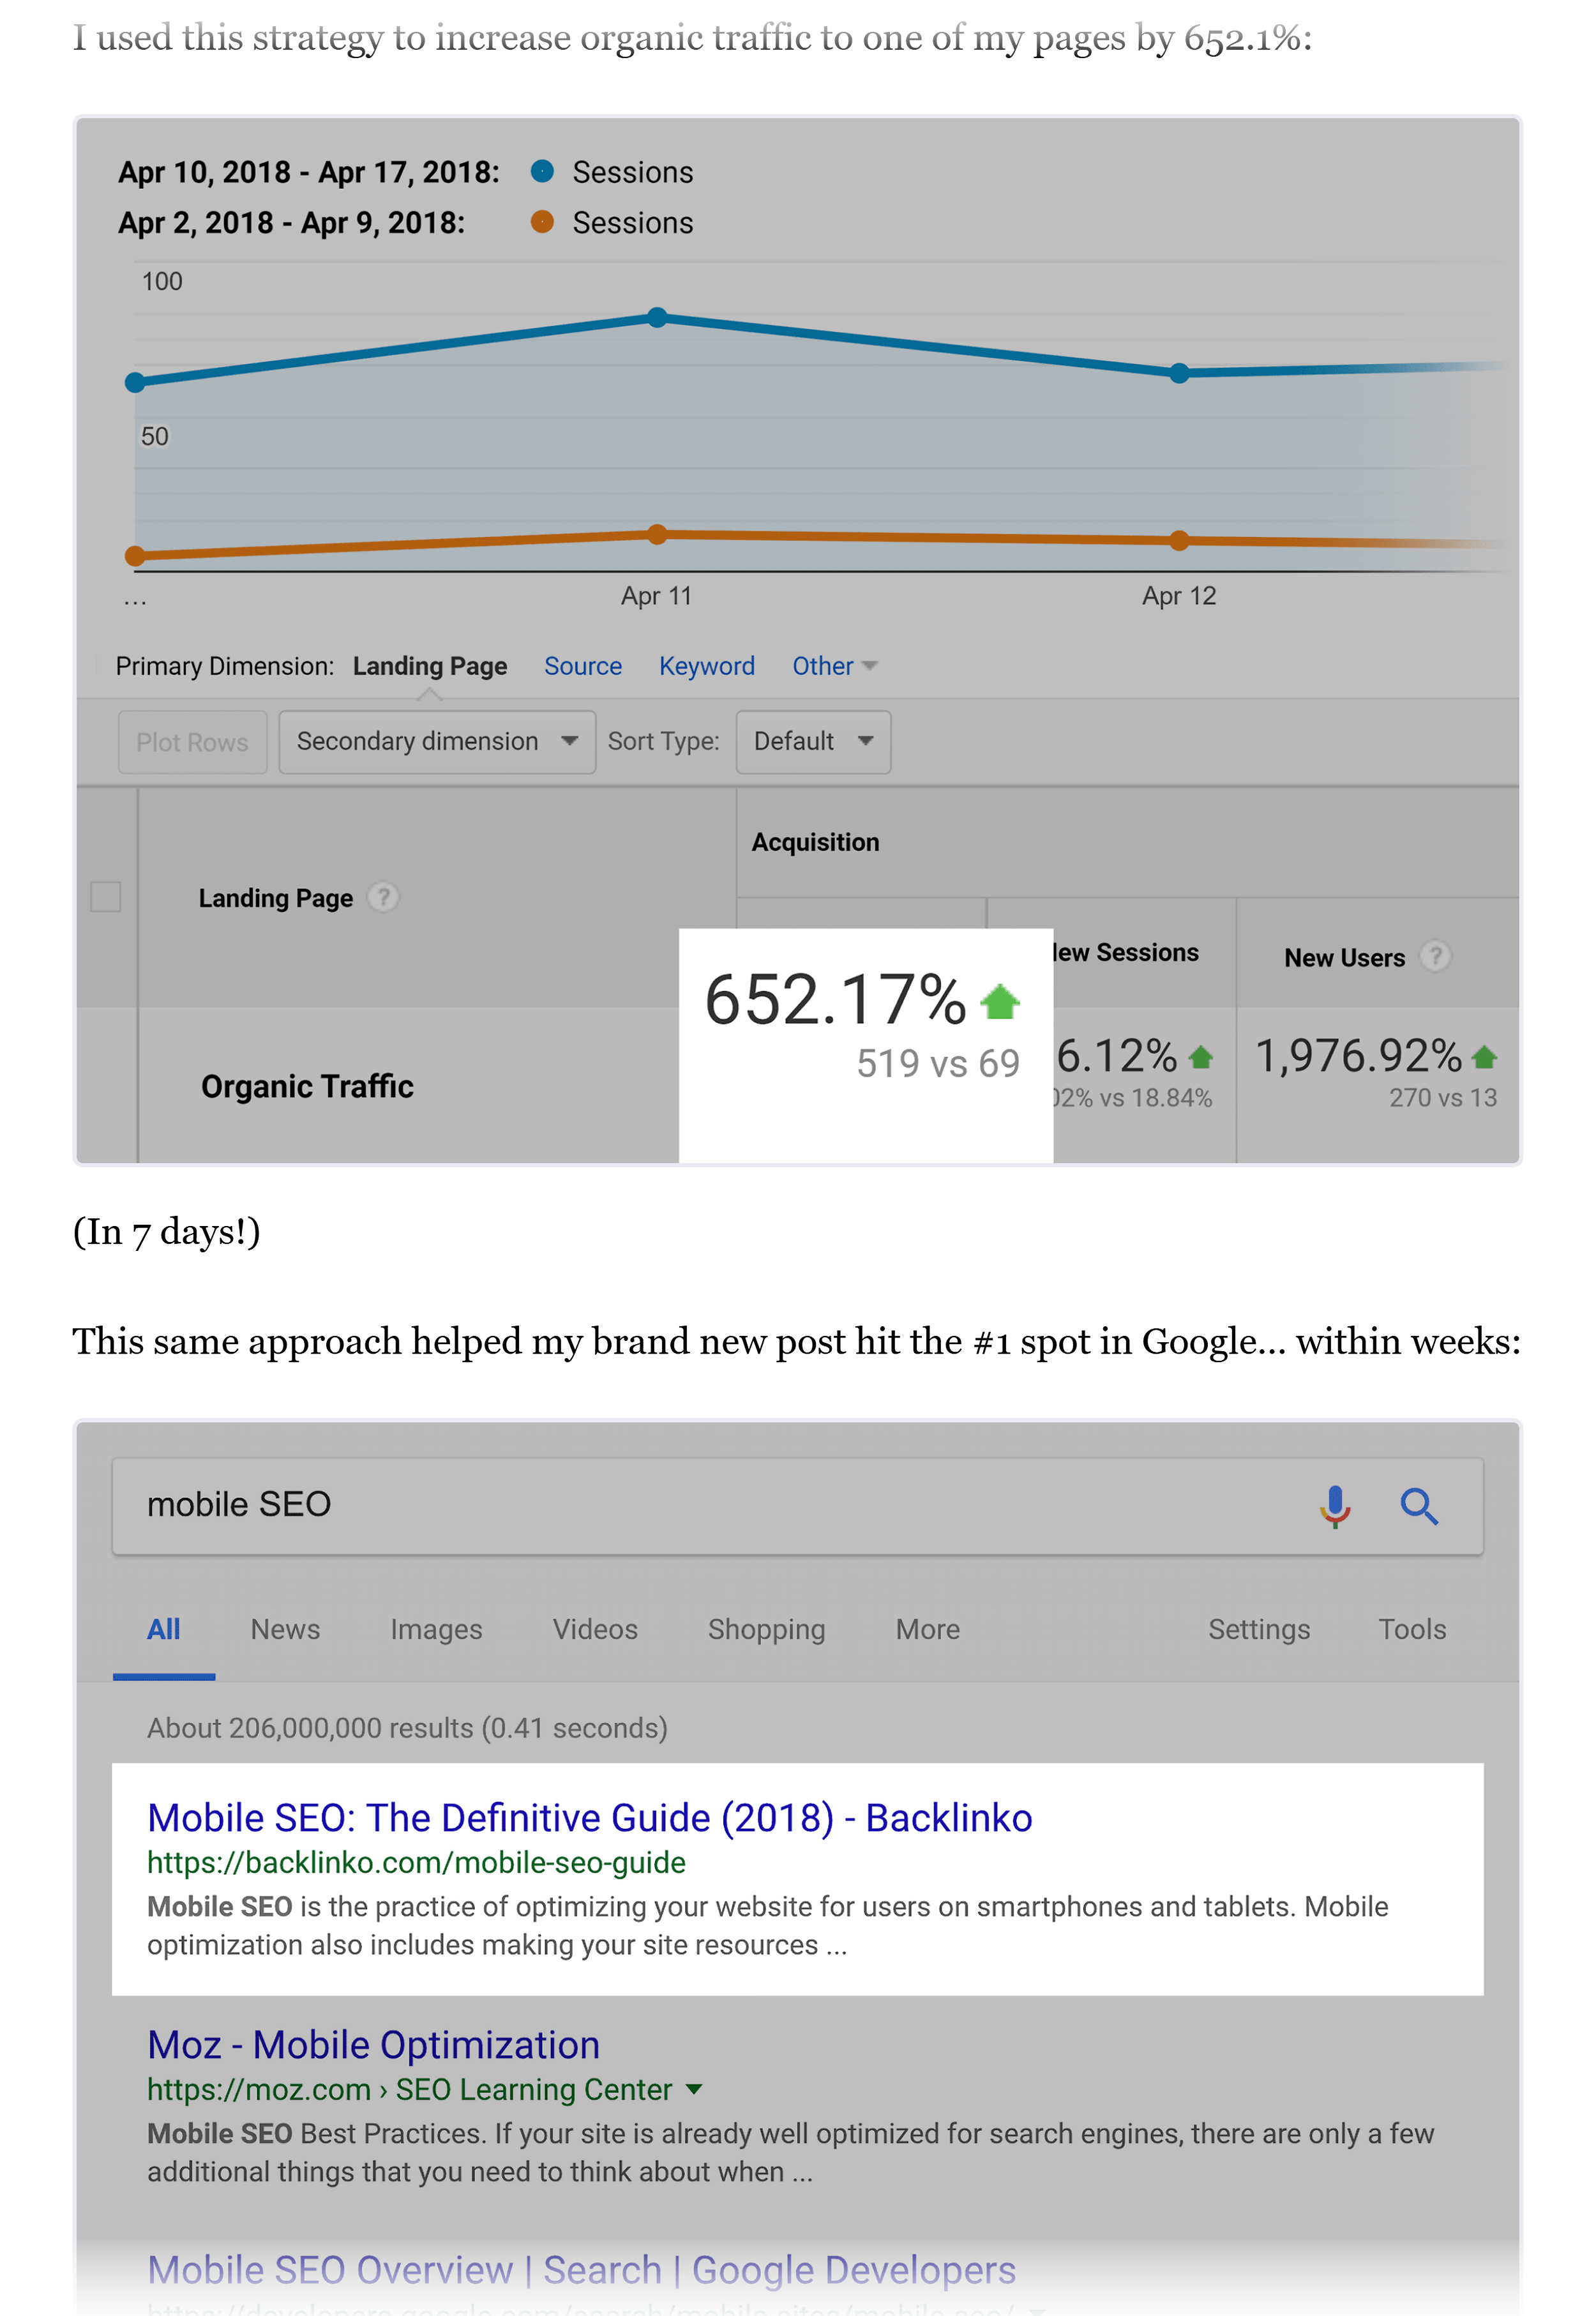Viewport: 1596px width, 2316px height.
Task: Switch to the Videos search tab
Action: pos(595,1629)
